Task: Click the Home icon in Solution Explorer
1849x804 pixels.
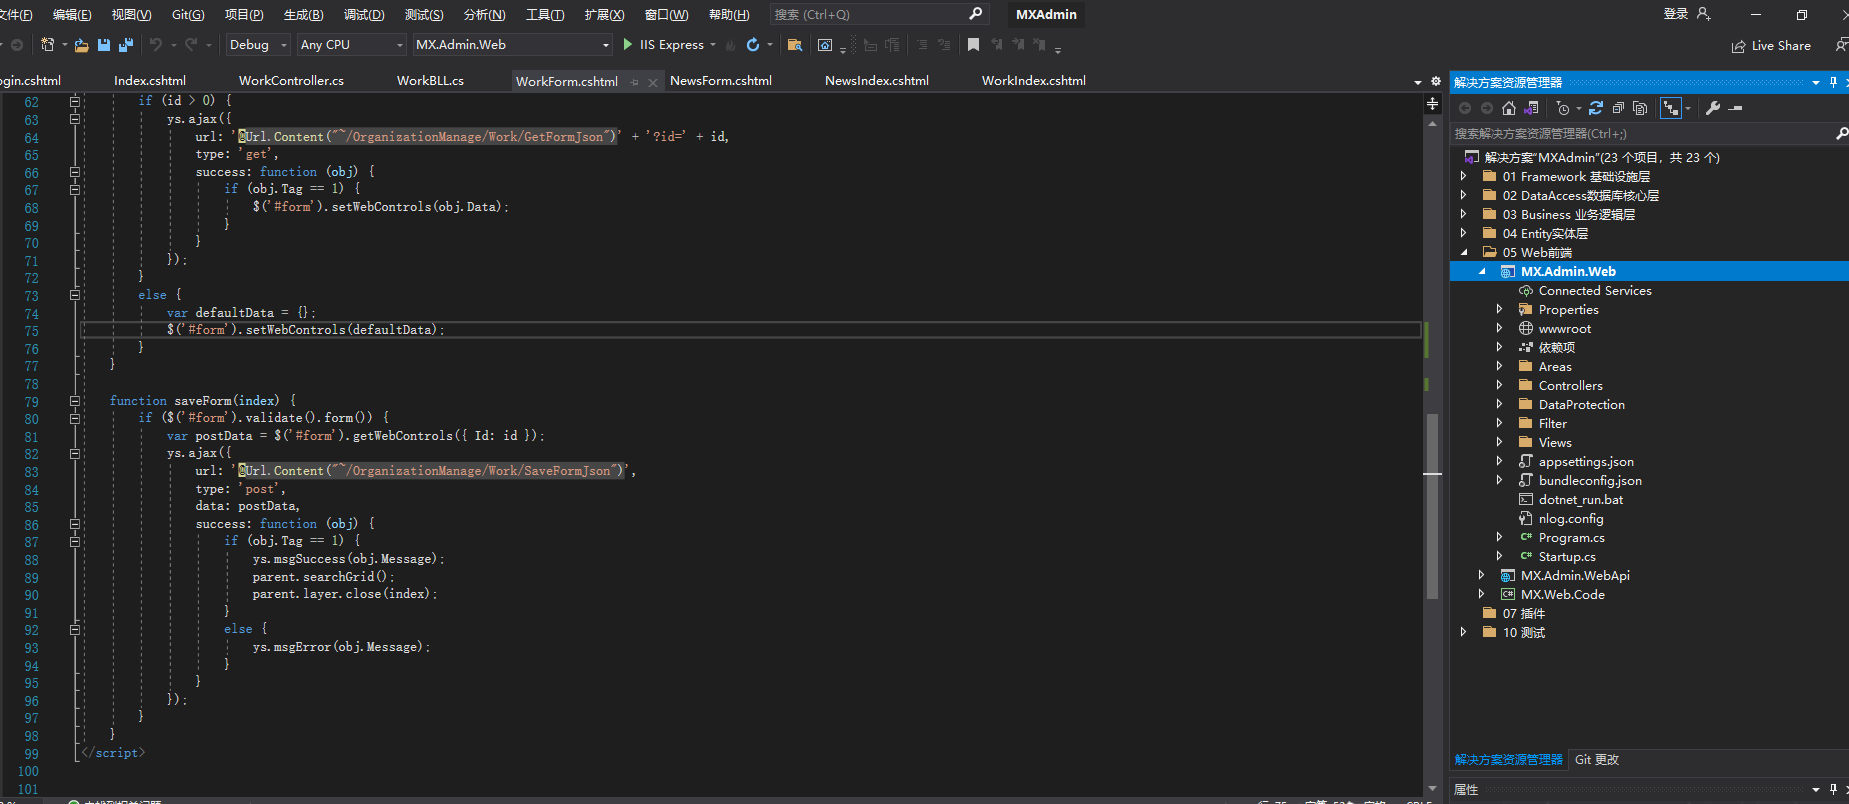Action: (1509, 108)
